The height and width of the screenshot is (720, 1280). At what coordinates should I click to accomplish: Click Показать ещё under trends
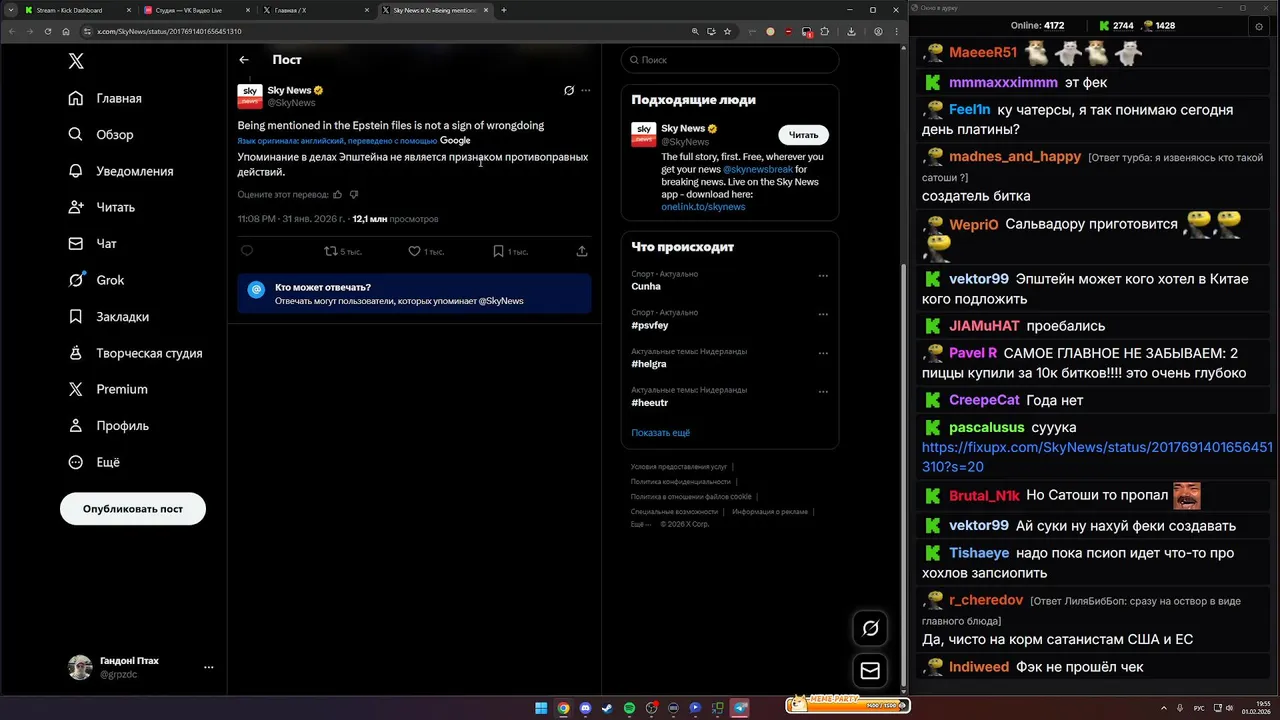pos(660,432)
